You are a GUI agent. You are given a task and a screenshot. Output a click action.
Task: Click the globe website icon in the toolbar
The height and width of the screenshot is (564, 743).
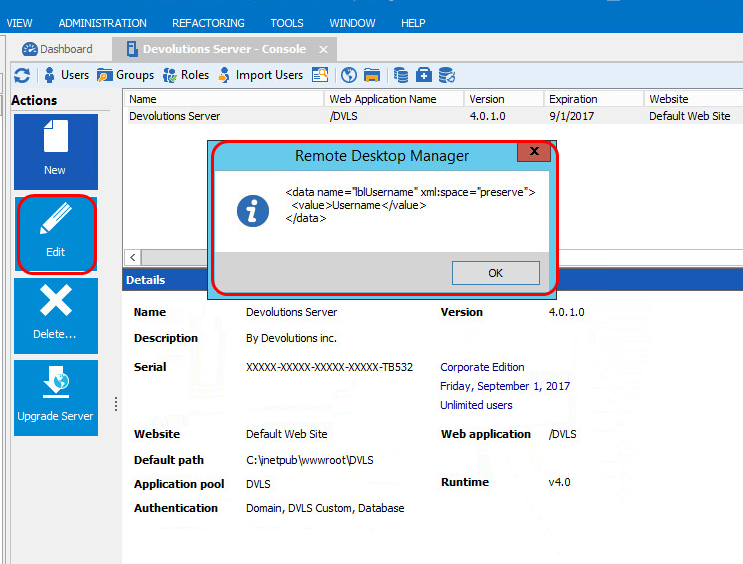click(349, 75)
